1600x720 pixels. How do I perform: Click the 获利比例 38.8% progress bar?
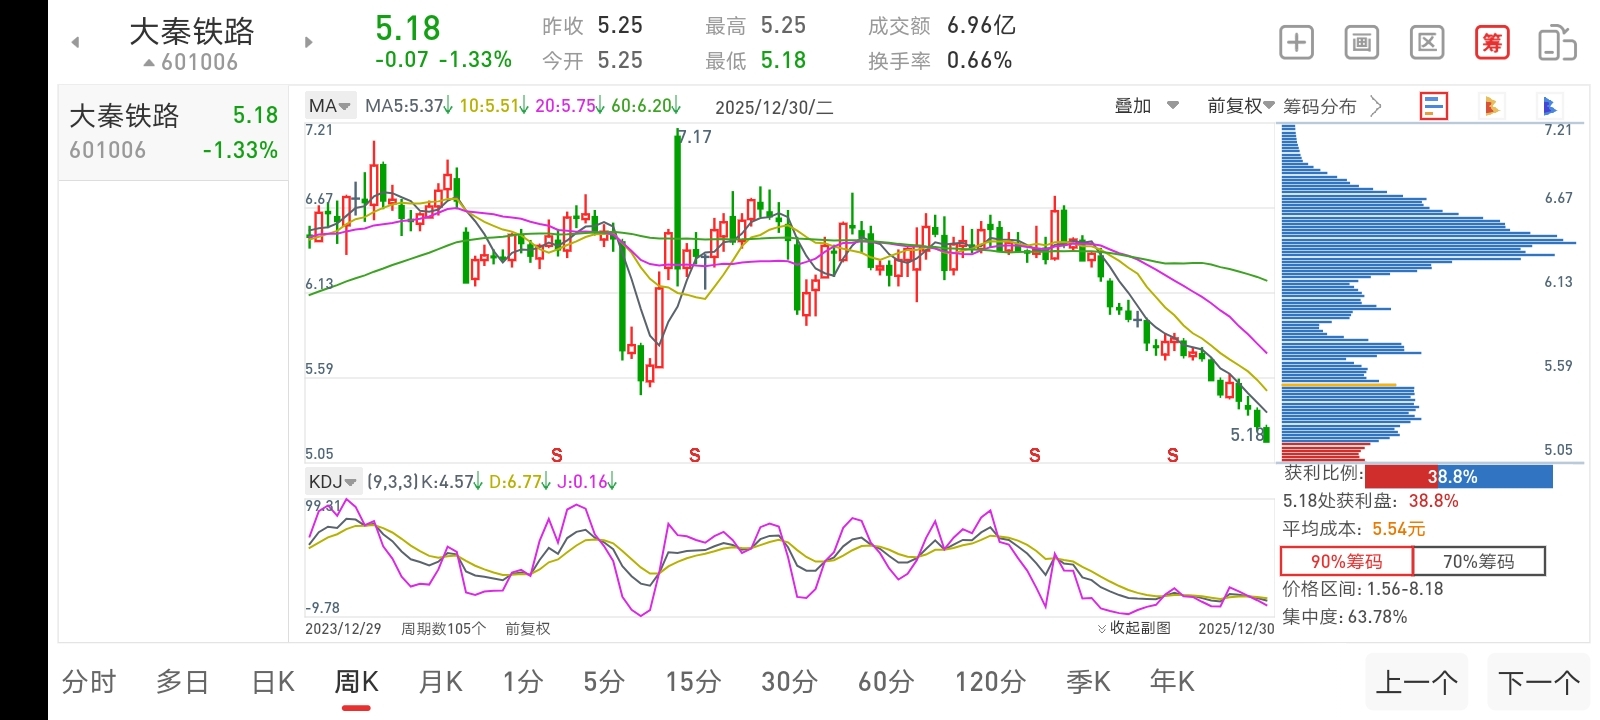[x=1458, y=477]
